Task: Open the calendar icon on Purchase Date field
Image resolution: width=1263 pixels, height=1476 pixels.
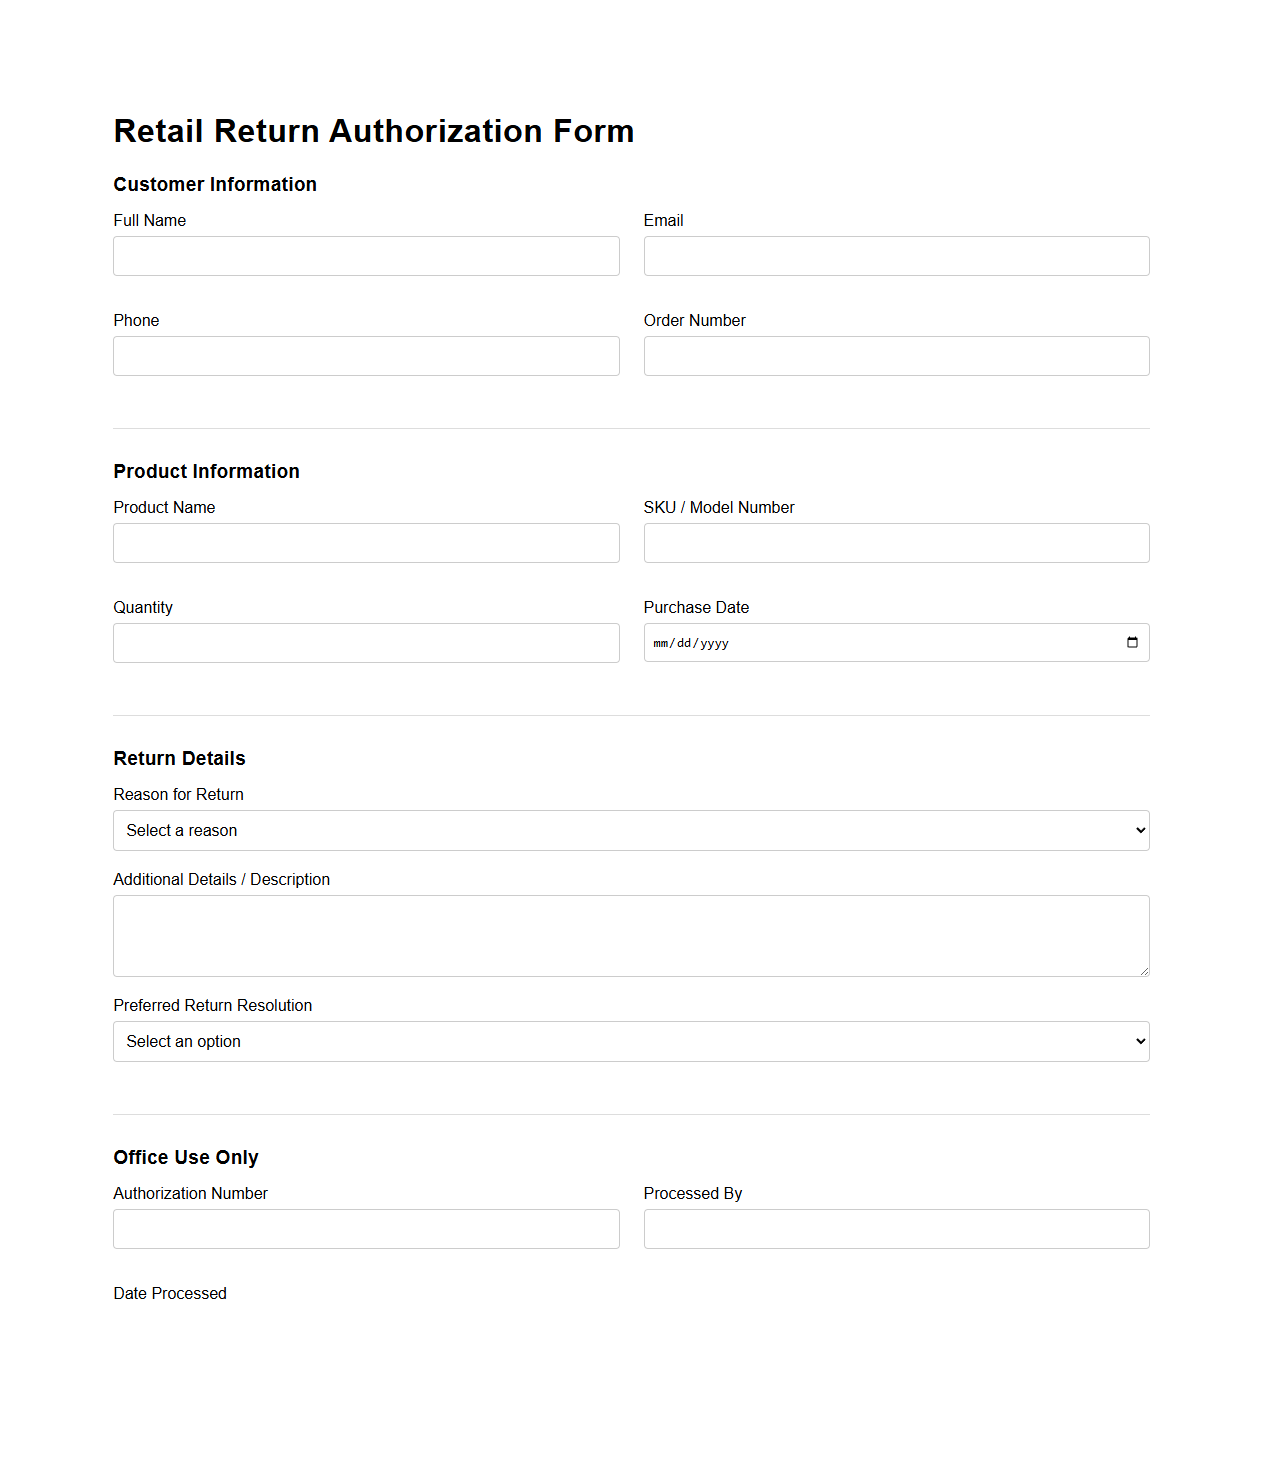Action: [x=1133, y=643]
